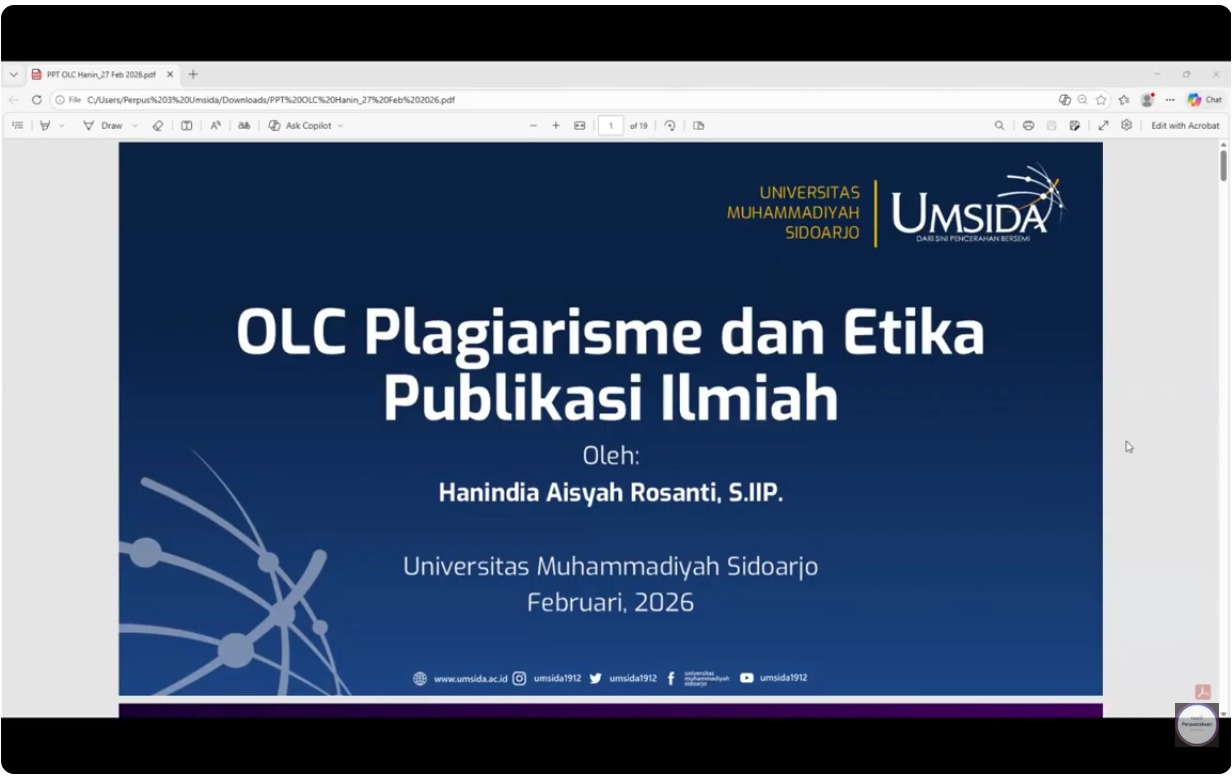Zoom in with the plus button

pos(556,126)
